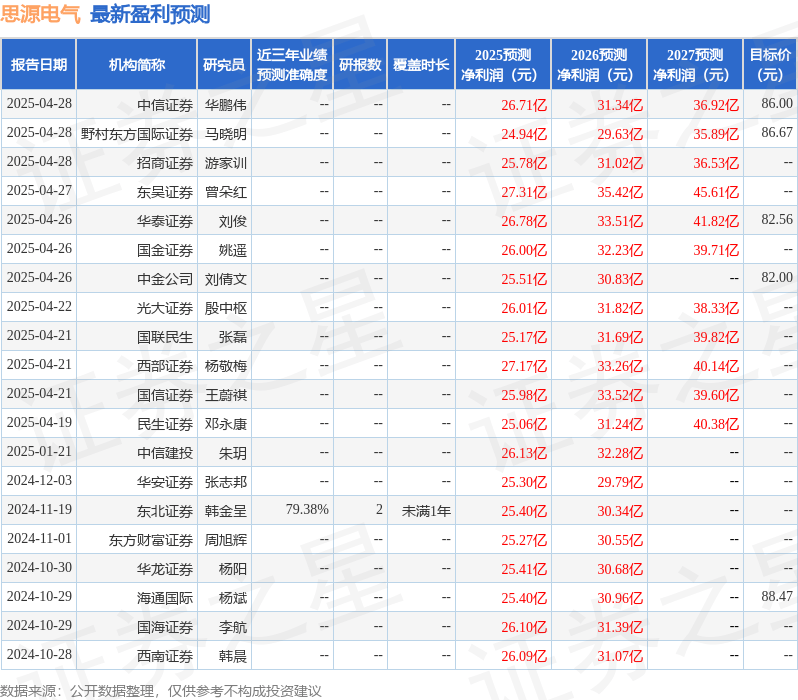Click analyst 韩晨 in the last row
This screenshot has height=700, width=798.
[x=232, y=656]
